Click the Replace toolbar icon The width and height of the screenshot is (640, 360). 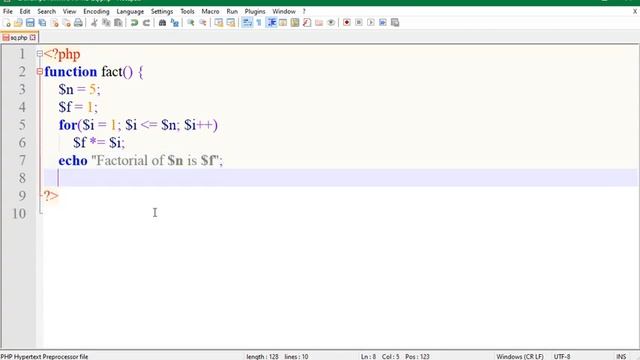(175, 23)
